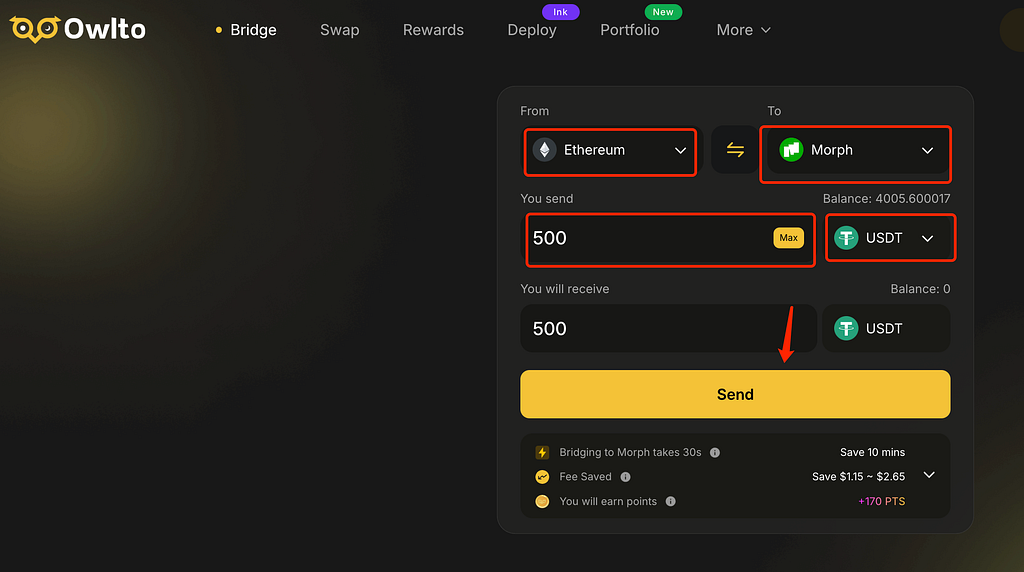Open the Ethereum source chain dropdown
This screenshot has width=1024, height=572.
610,151
